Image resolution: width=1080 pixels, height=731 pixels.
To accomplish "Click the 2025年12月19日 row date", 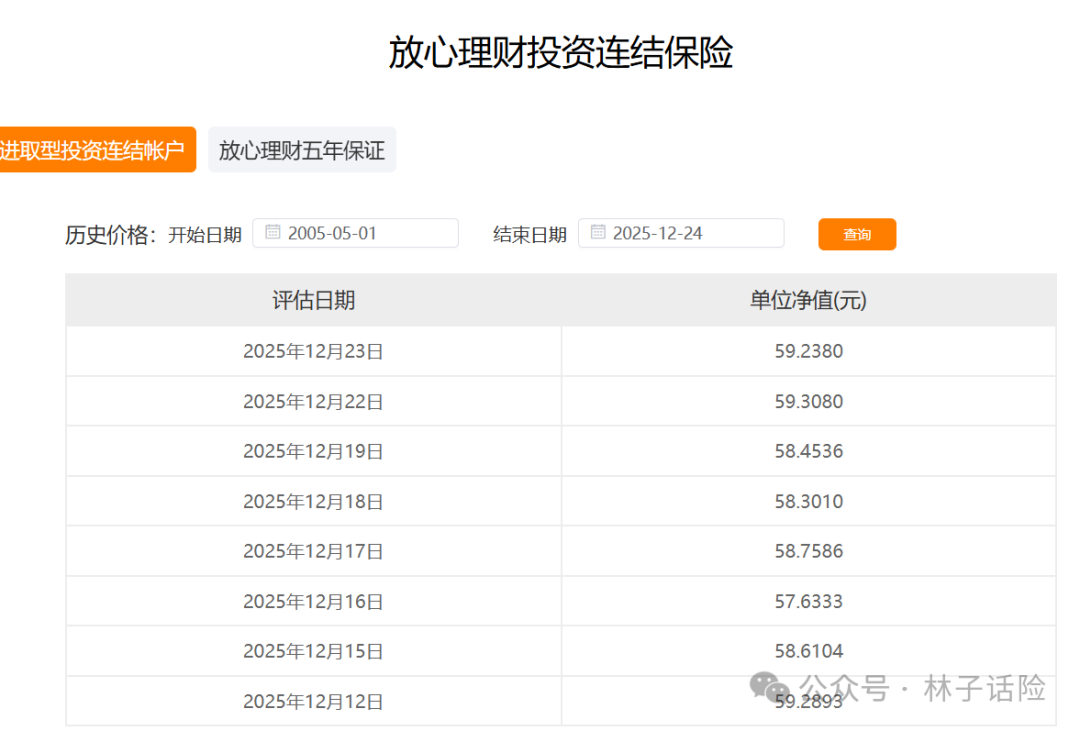I will coord(313,451).
